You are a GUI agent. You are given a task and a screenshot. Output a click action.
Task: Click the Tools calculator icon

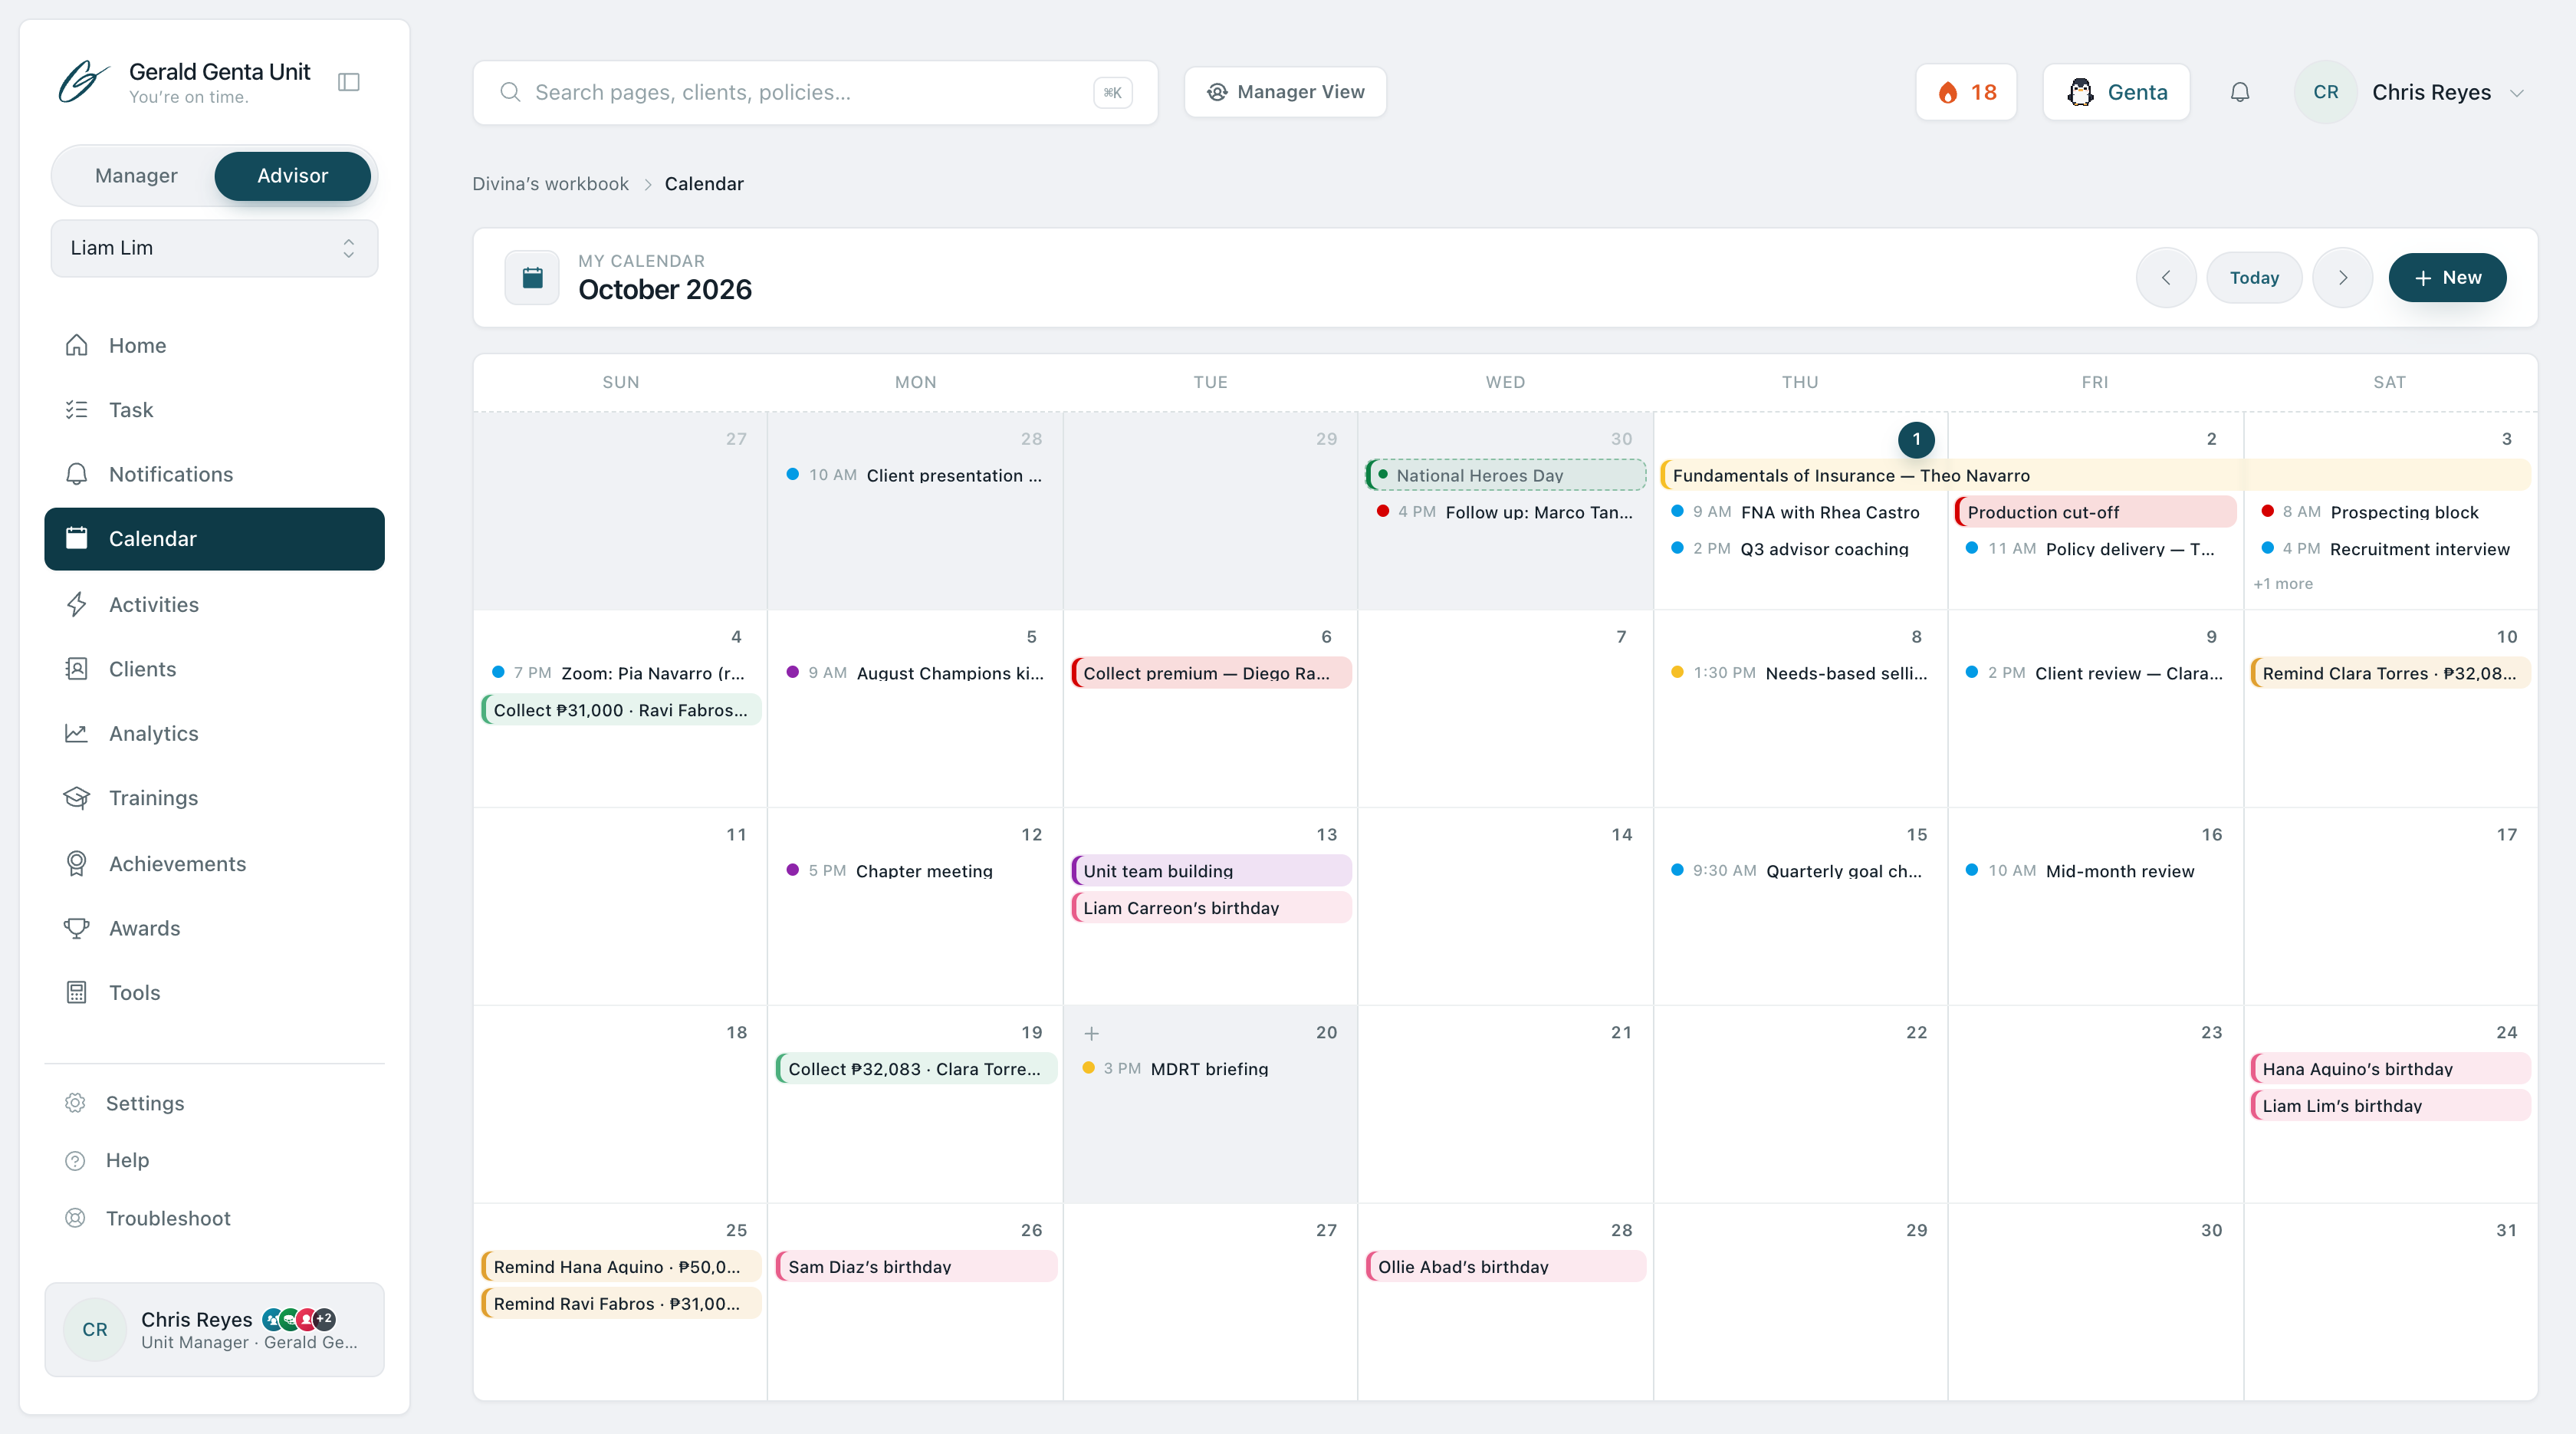76,992
